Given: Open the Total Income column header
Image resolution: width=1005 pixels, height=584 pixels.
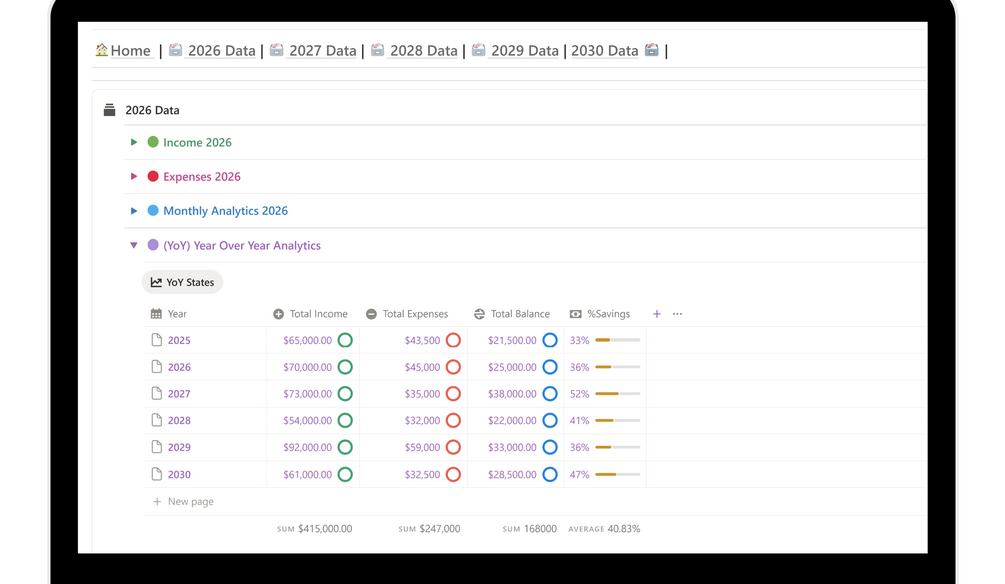Looking at the screenshot, I should [313, 314].
